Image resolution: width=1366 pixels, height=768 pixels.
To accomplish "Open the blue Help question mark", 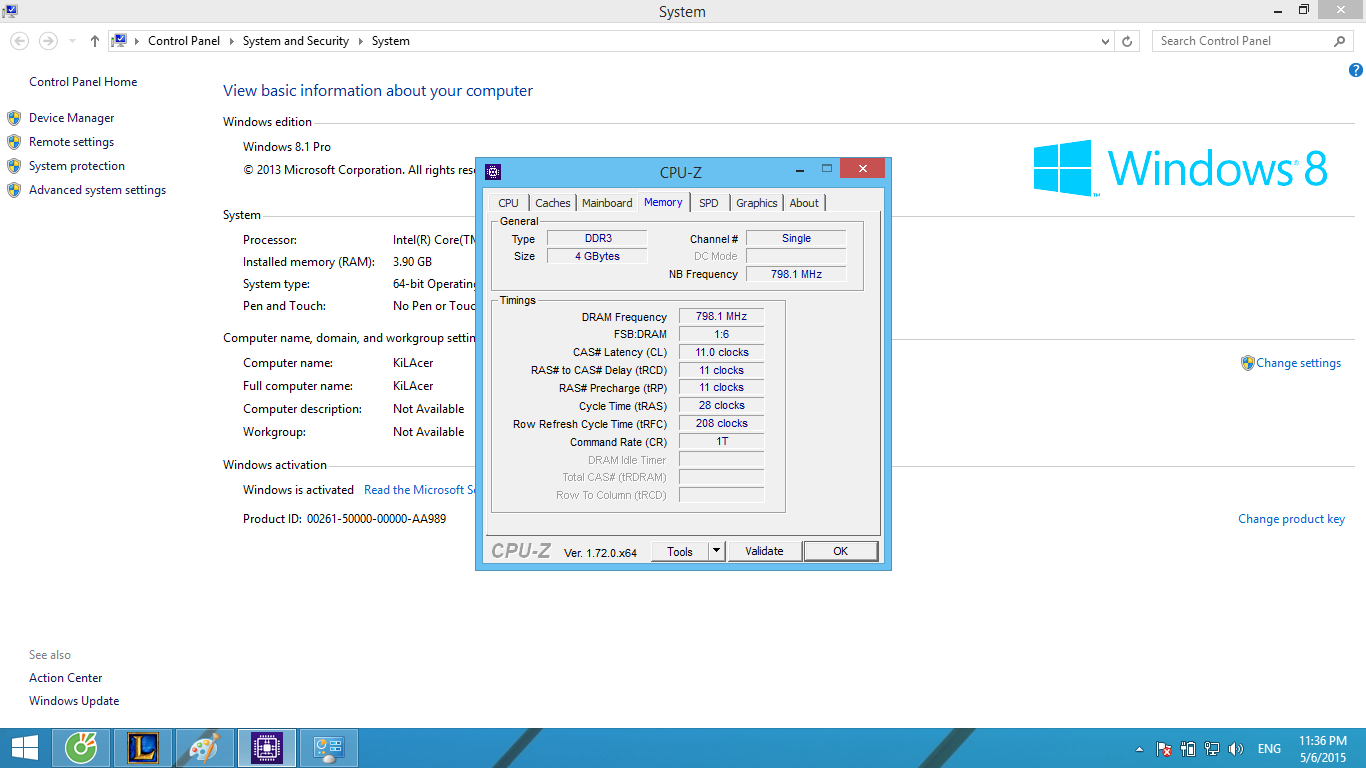I will pyautogui.click(x=1356, y=70).
